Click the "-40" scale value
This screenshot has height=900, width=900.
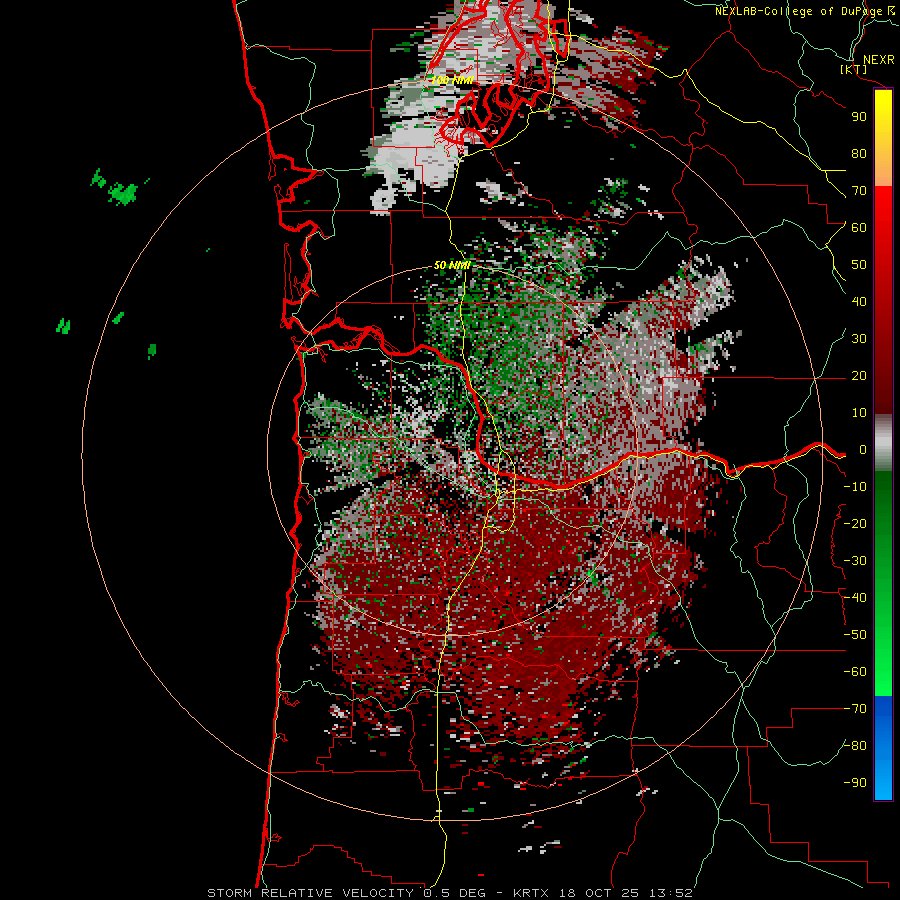pos(855,598)
